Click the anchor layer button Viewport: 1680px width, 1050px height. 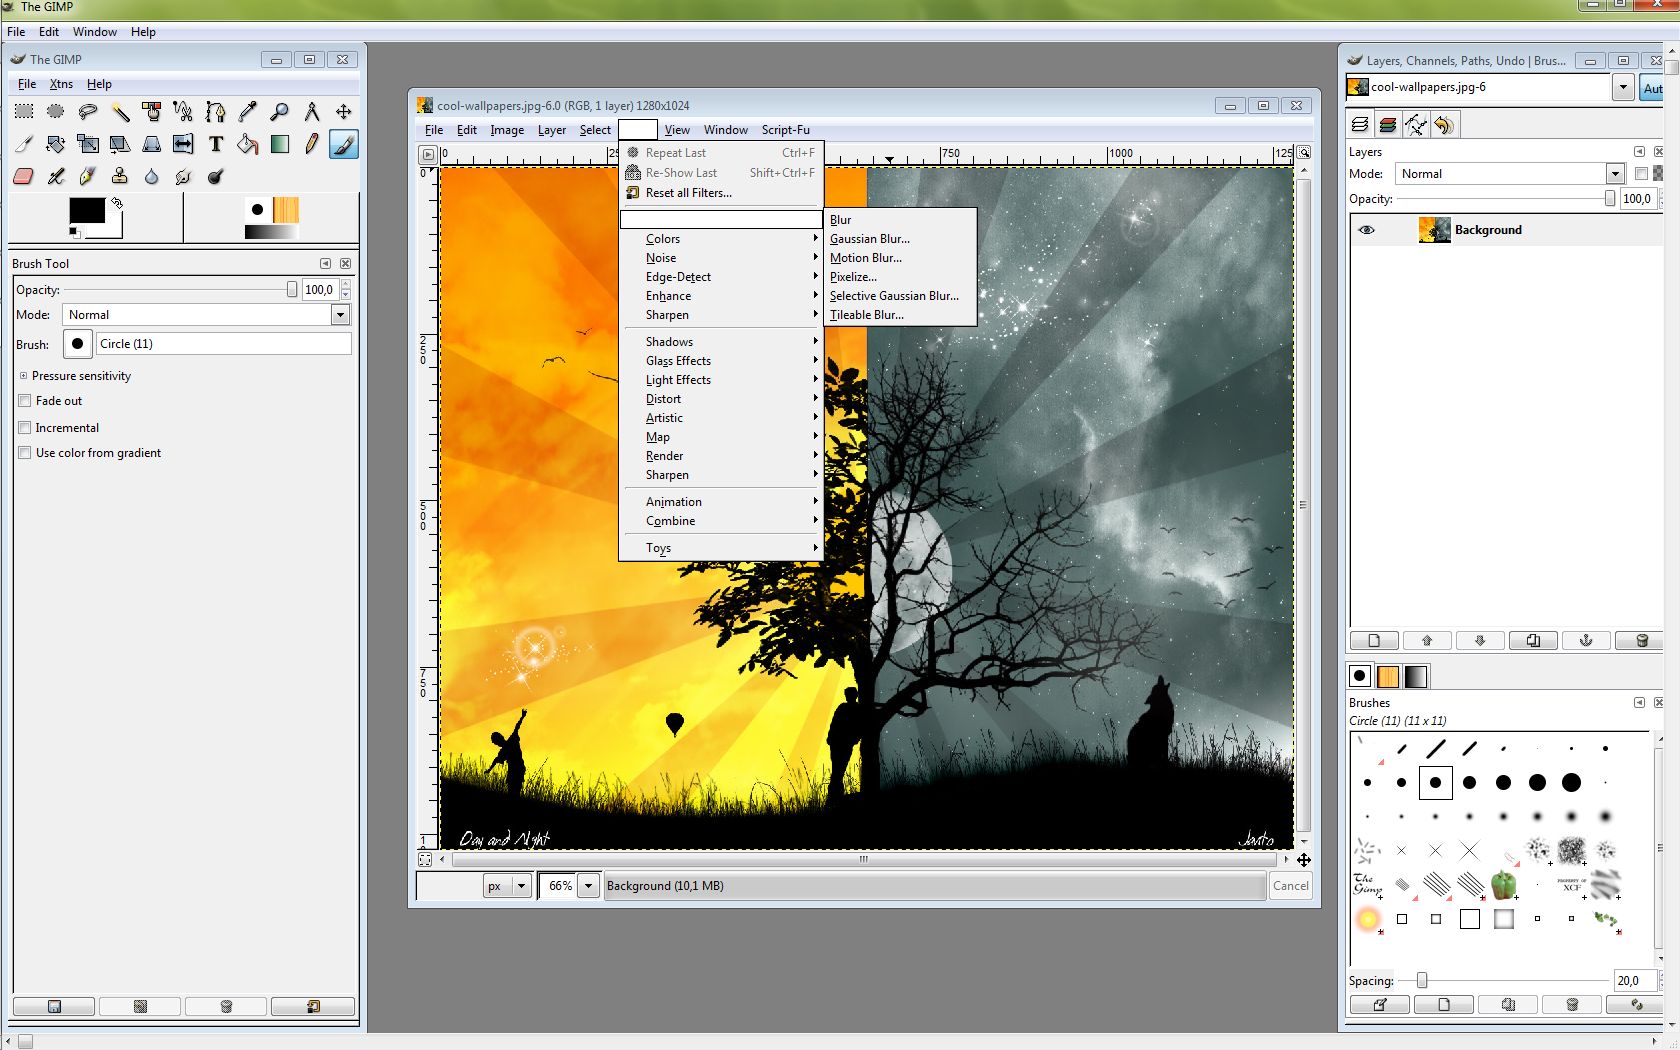pyautogui.click(x=1586, y=641)
